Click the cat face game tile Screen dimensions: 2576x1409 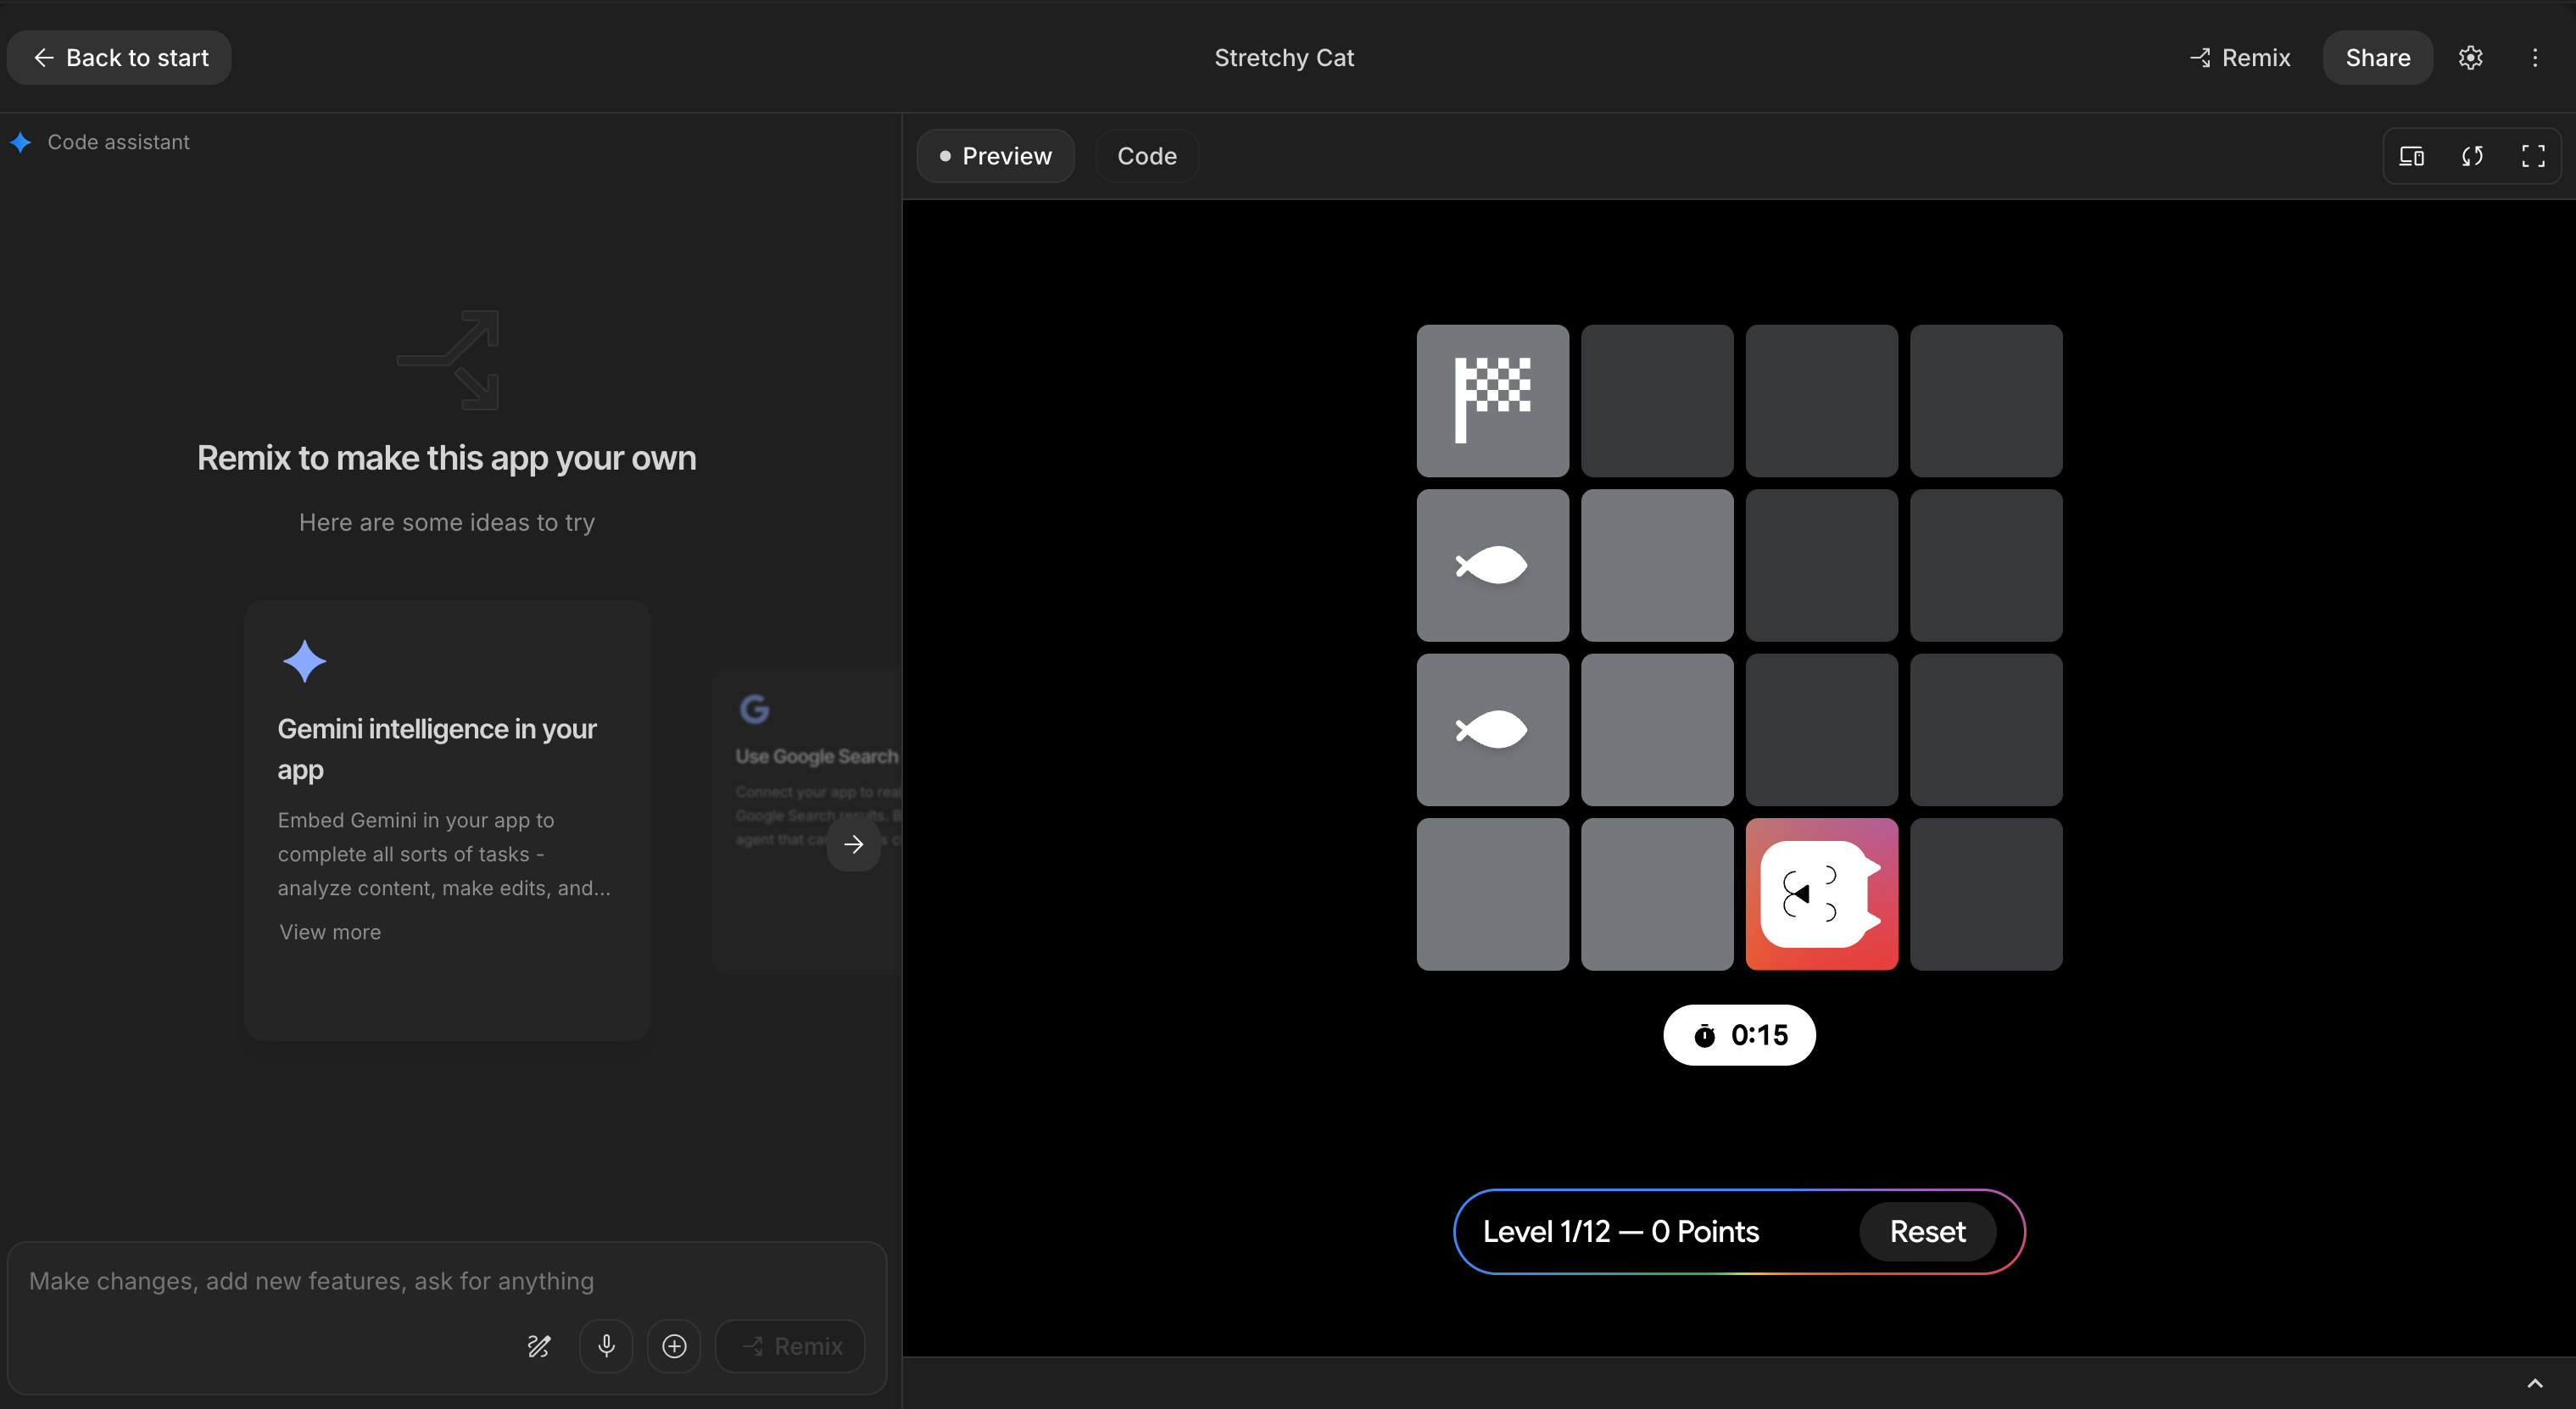click(1821, 894)
